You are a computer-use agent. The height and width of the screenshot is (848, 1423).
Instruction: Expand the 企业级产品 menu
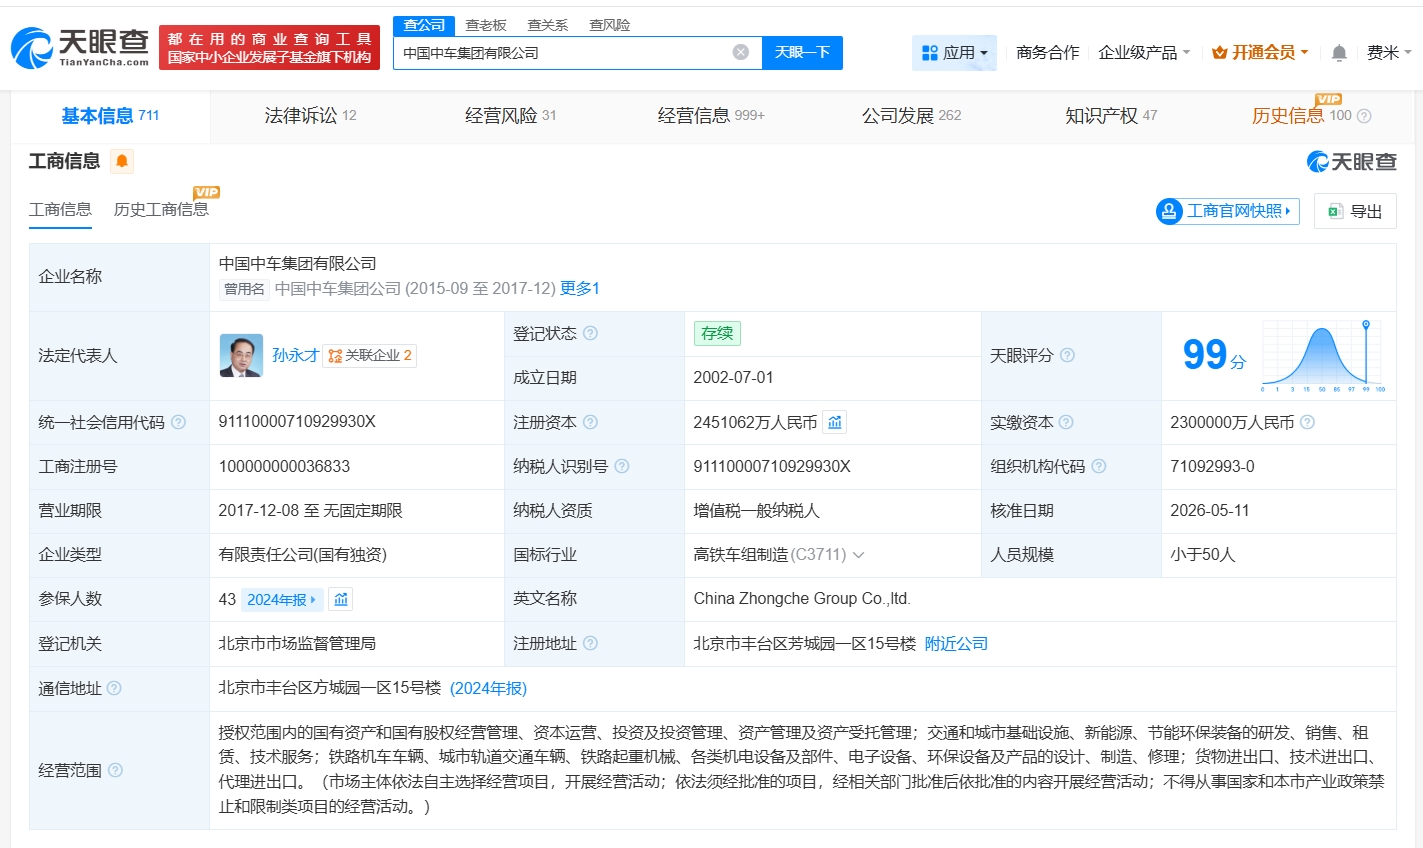click(1144, 52)
